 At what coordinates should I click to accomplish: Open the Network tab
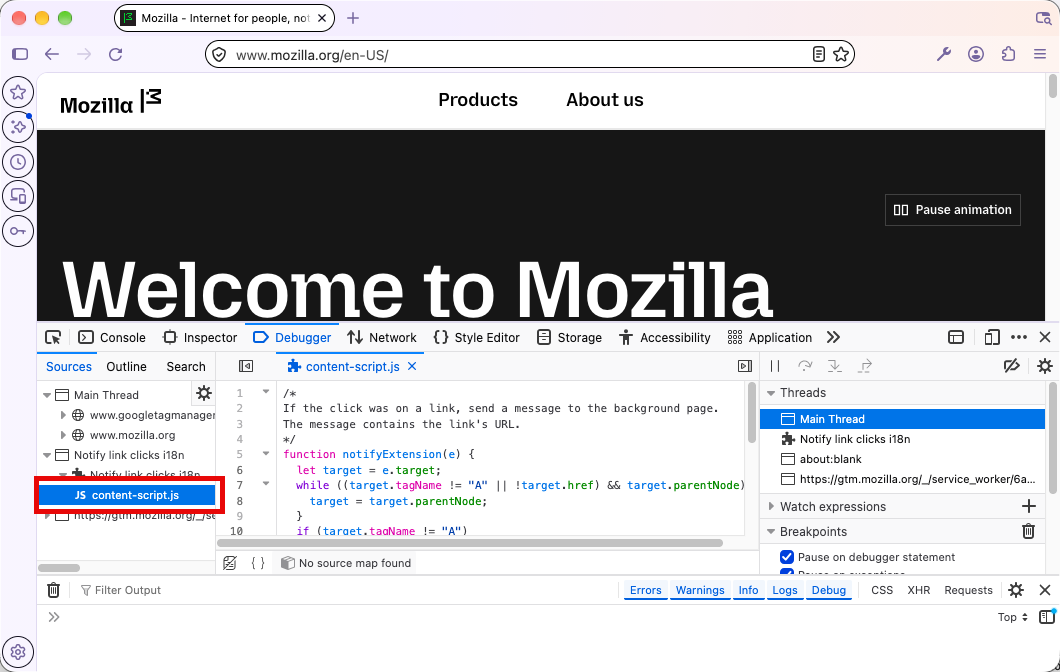pos(382,337)
